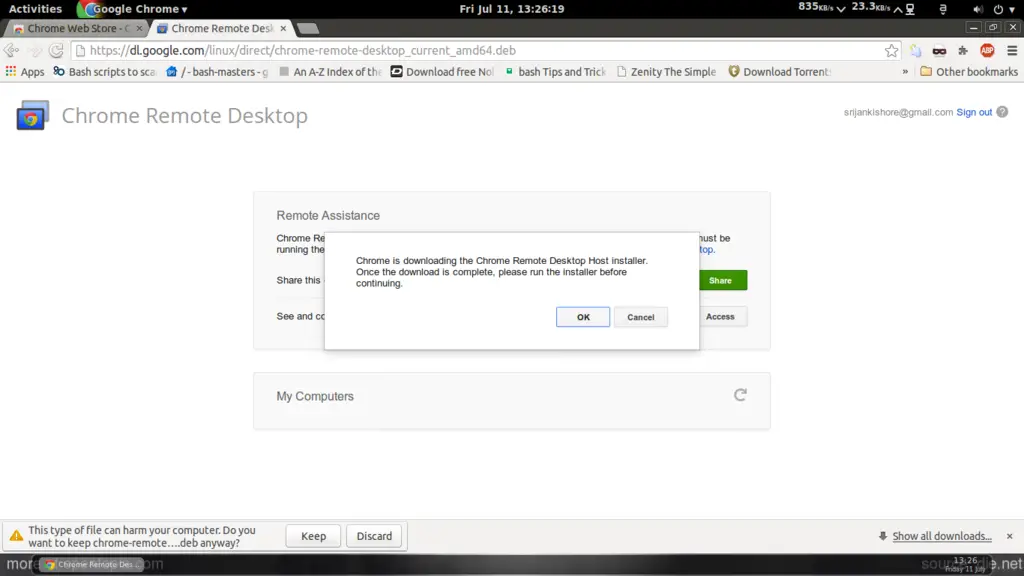
Task: Click the Access button
Action: point(723,316)
